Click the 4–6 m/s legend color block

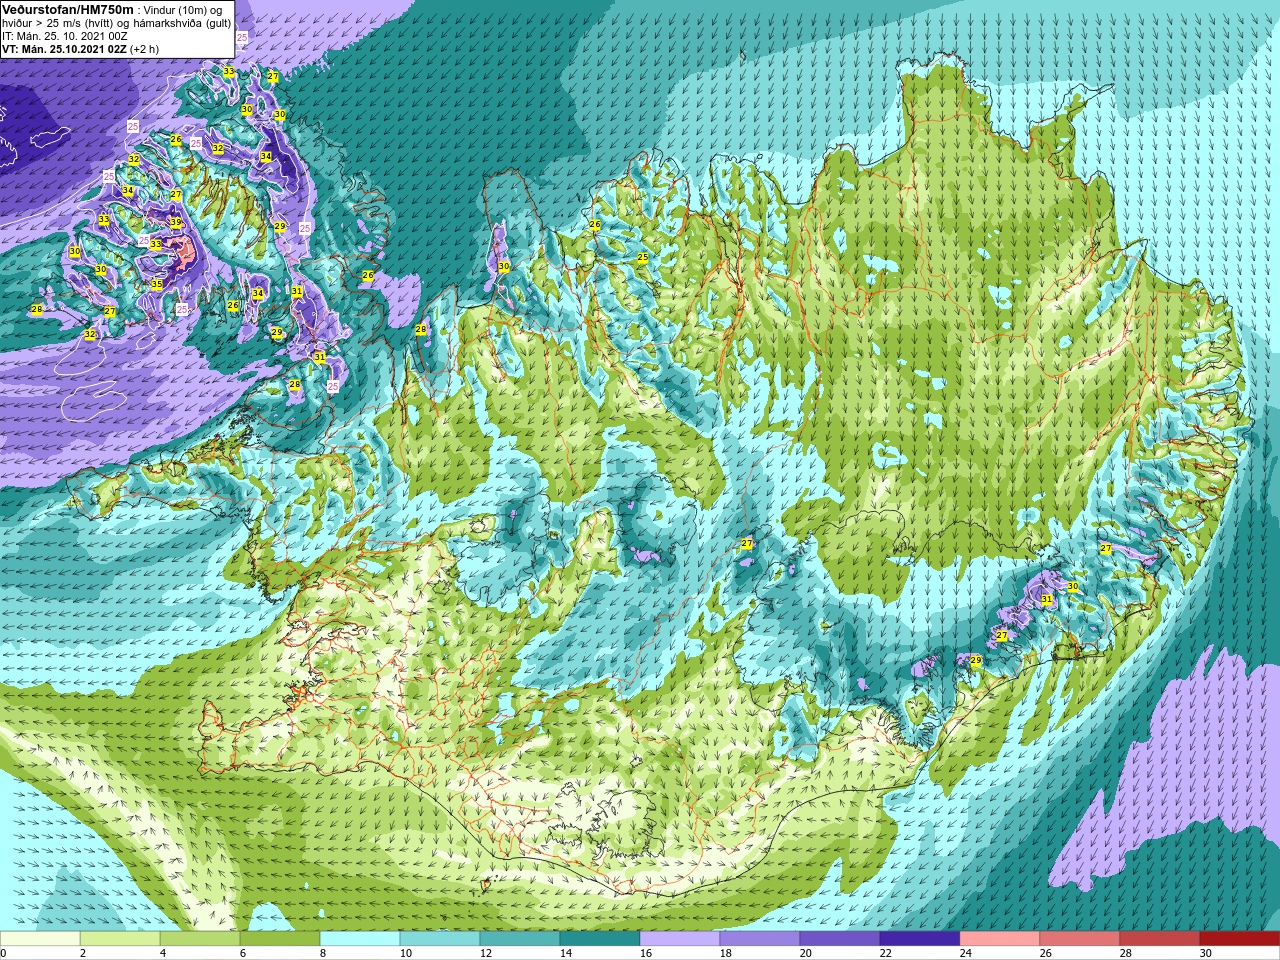pyautogui.click(x=200, y=939)
